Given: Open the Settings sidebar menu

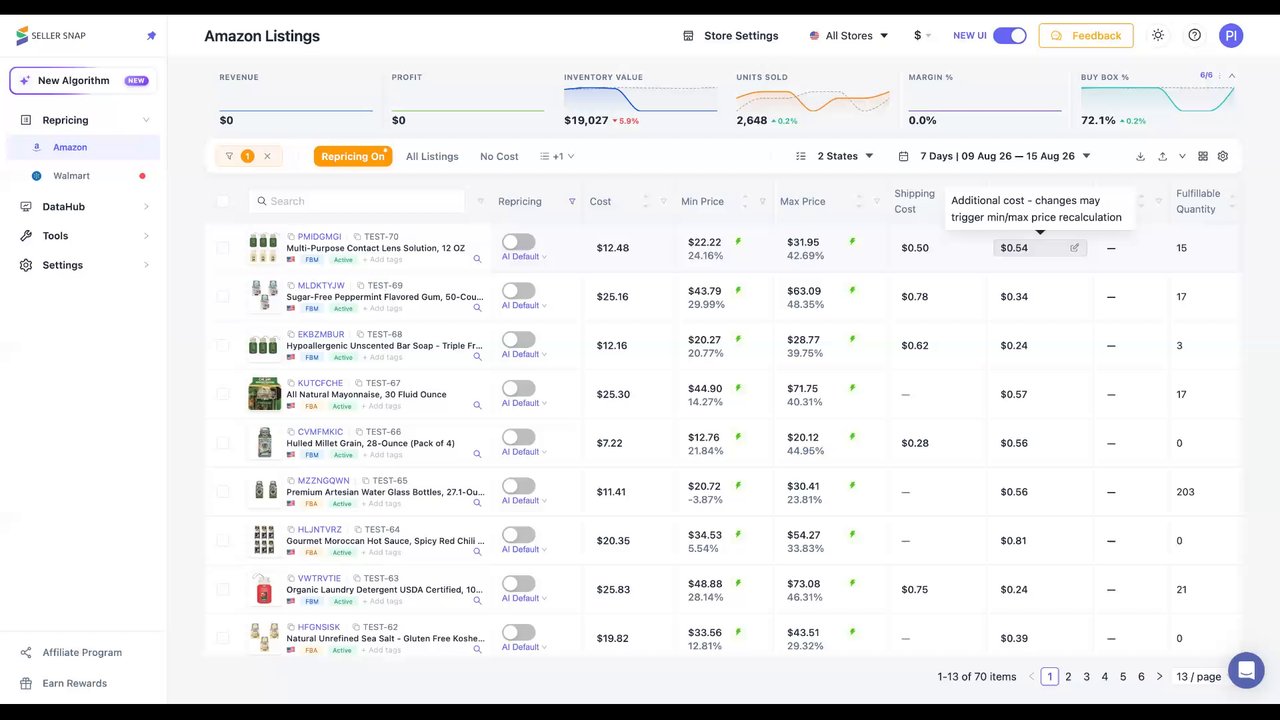Looking at the screenshot, I should (x=82, y=265).
